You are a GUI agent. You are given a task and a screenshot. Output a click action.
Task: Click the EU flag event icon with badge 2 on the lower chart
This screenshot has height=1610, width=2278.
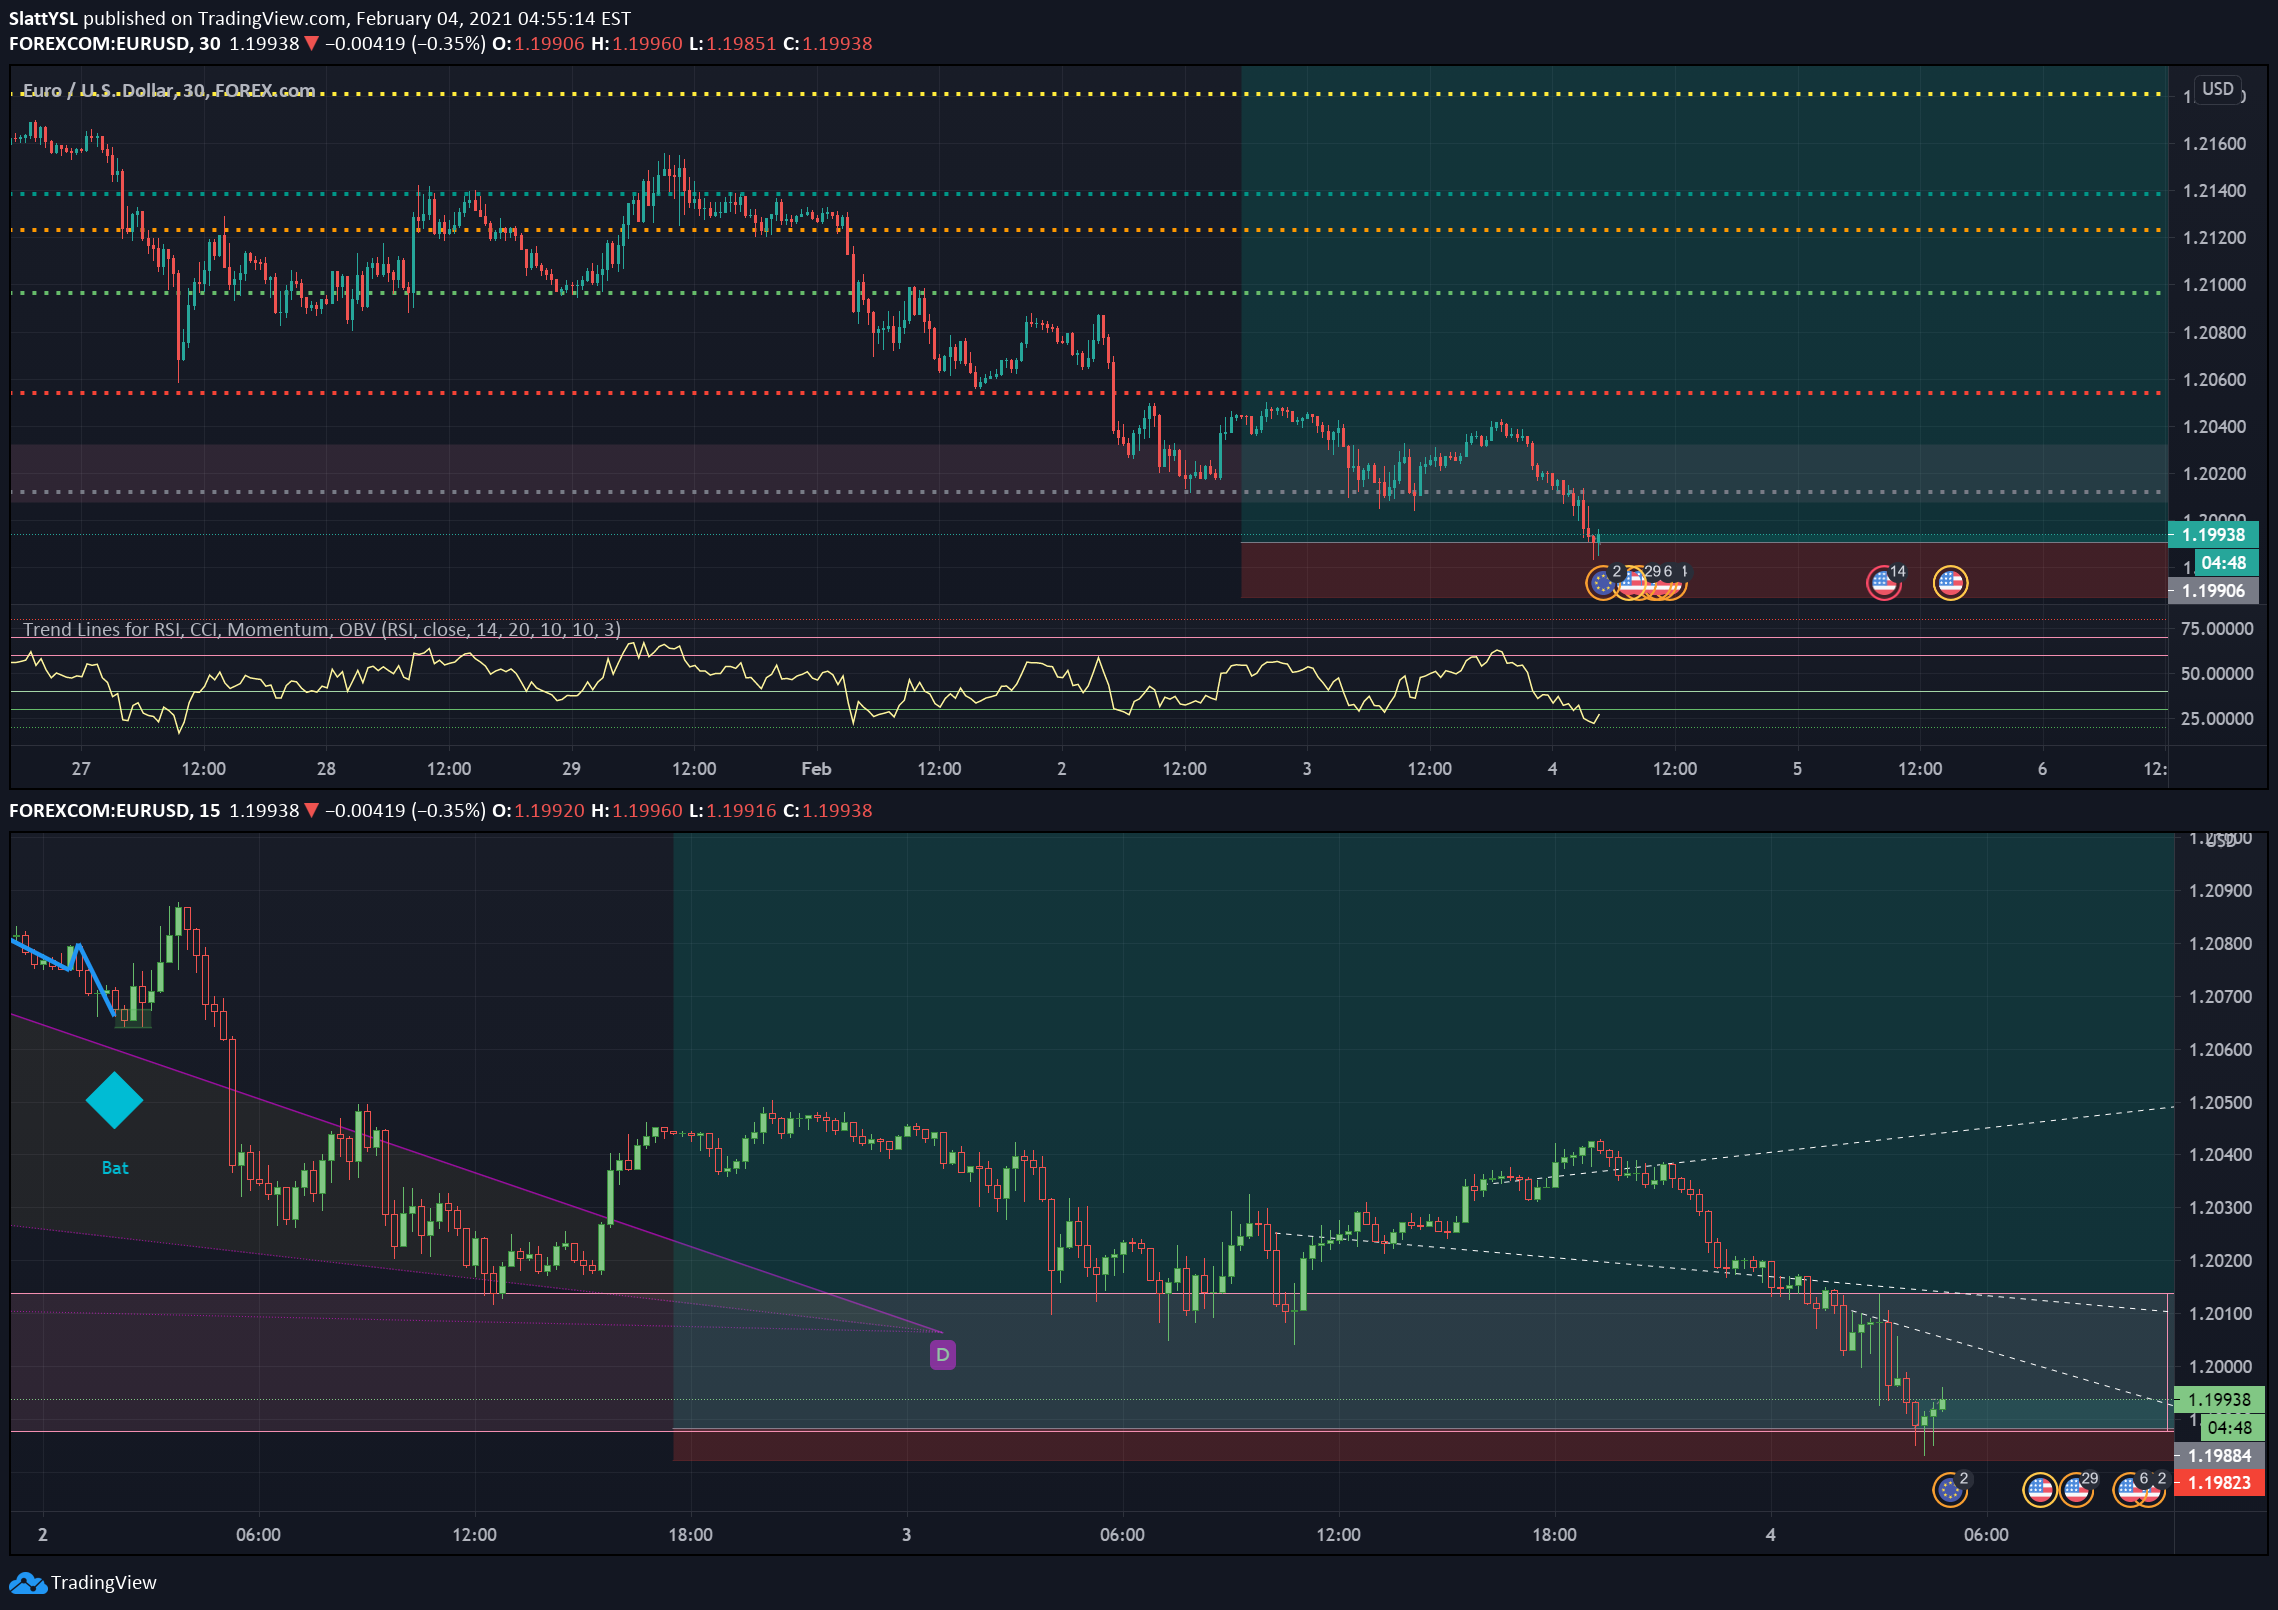tap(1949, 1490)
